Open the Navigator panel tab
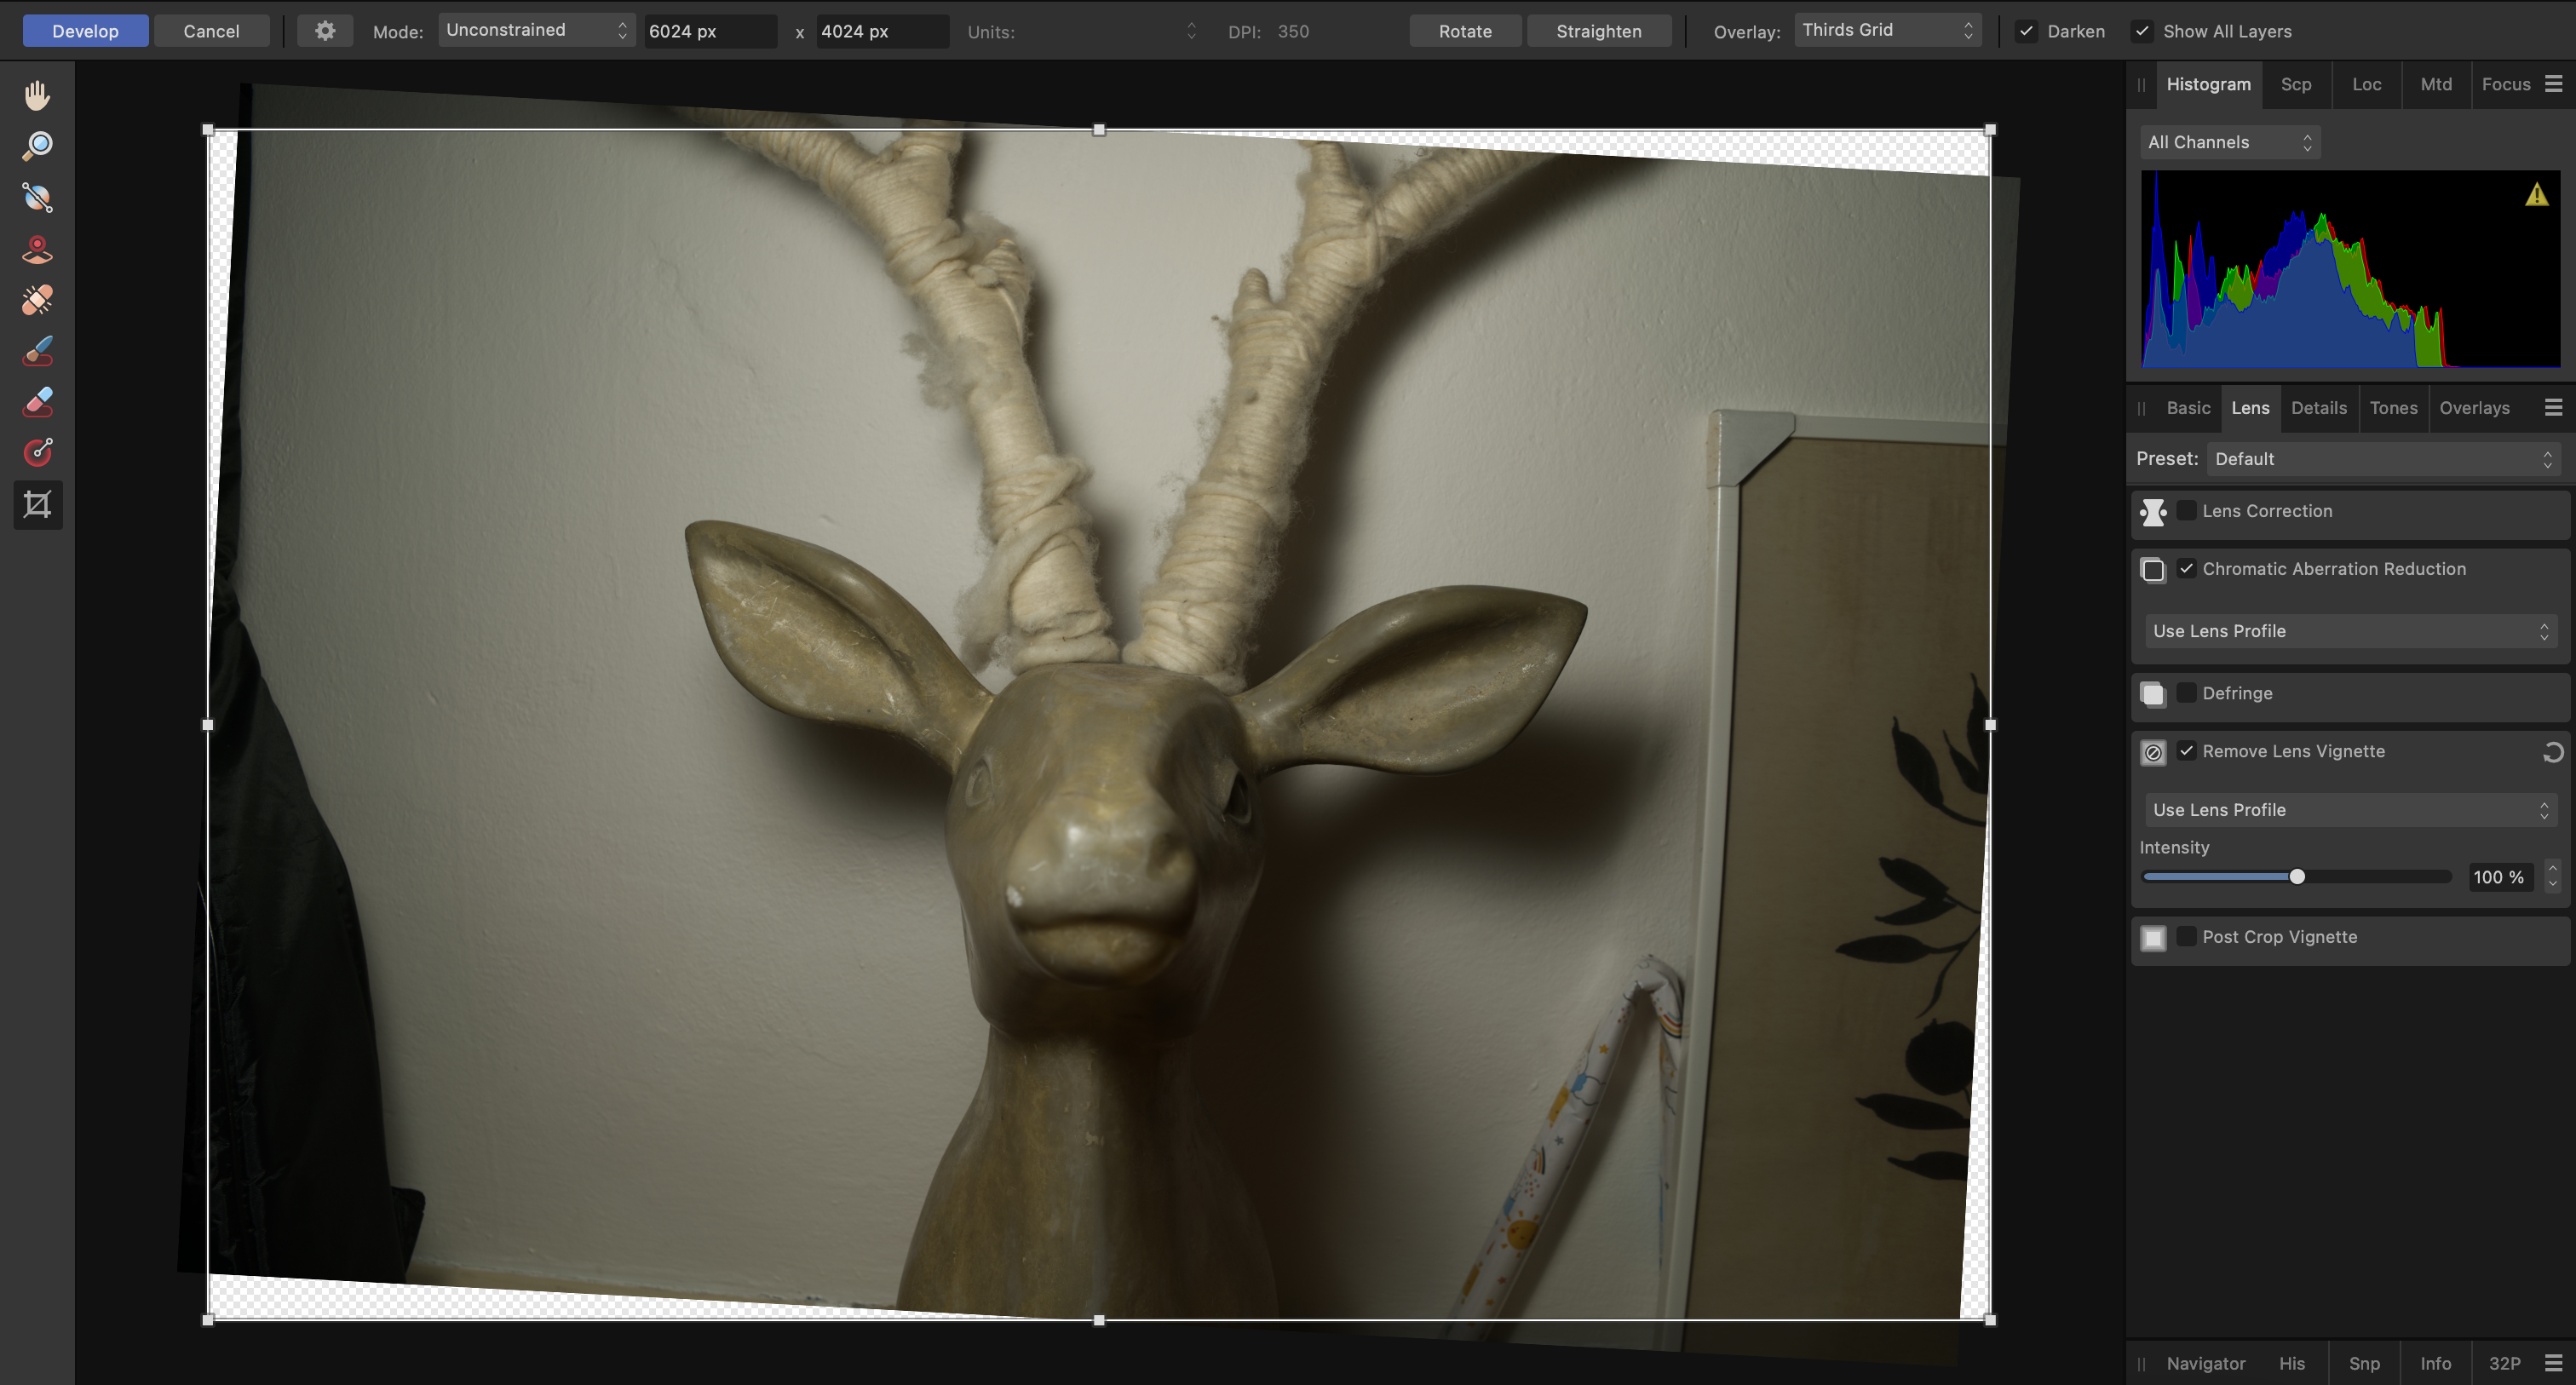The height and width of the screenshot is (1385, 2576). pyautogui.click(x=2205, y=1363)
